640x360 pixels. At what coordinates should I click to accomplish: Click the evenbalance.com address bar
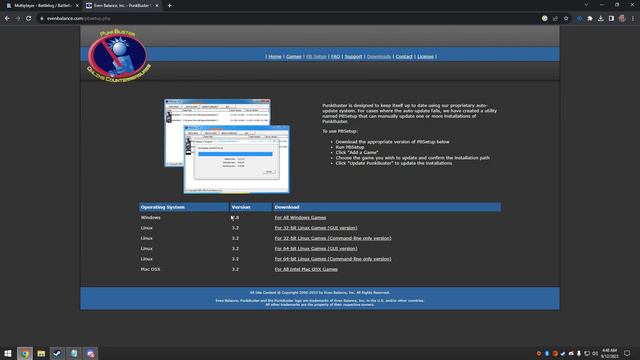coord(286,18)
